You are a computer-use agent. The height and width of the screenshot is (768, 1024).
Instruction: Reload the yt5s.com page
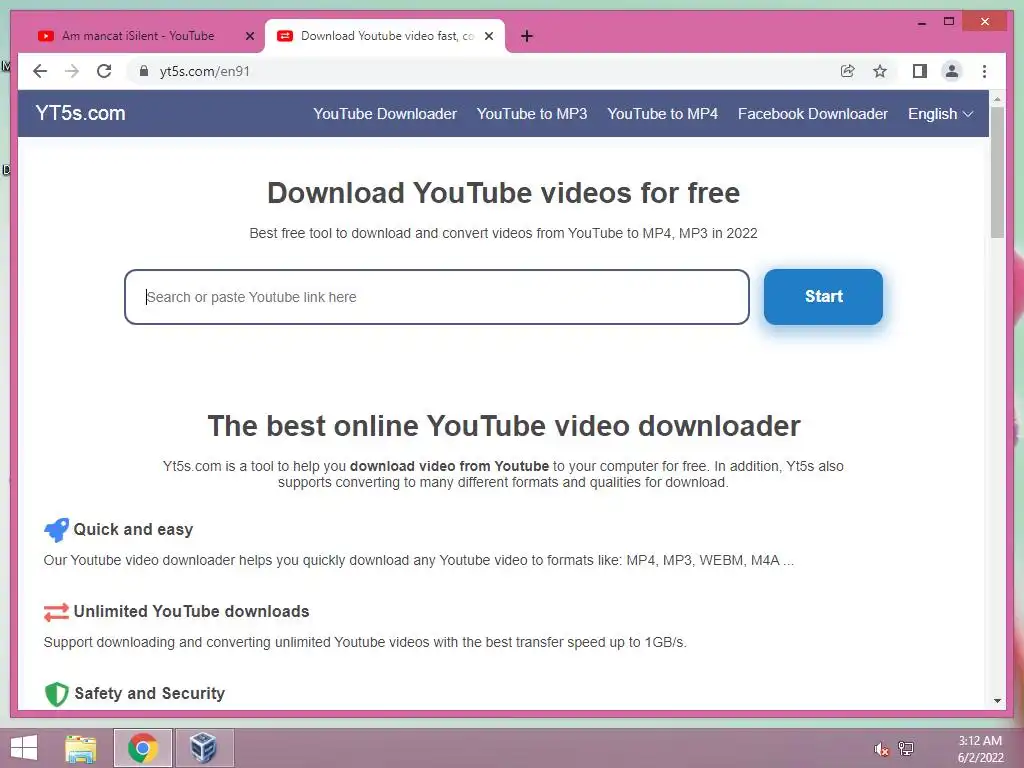coord(104,71)
